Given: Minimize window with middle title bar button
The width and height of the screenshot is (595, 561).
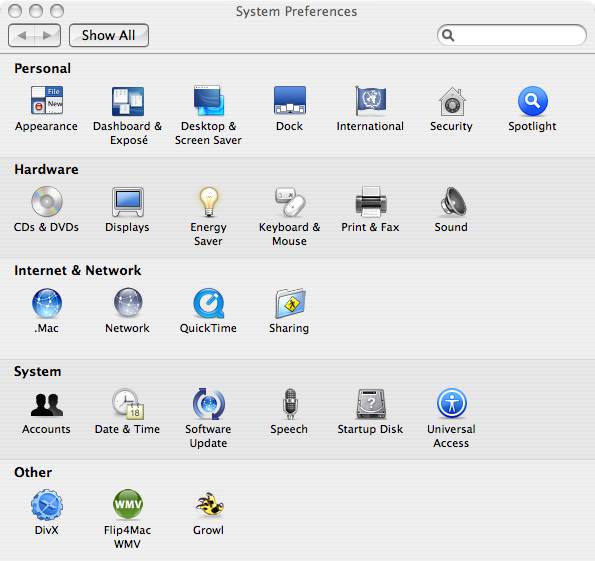Looking at the screenshot, I should click(36, 11).
